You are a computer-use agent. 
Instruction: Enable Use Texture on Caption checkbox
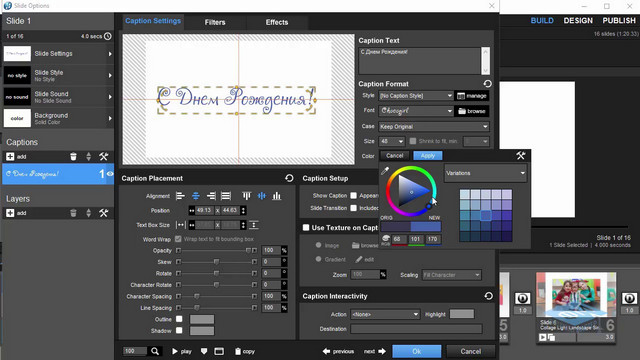[306, 227]
